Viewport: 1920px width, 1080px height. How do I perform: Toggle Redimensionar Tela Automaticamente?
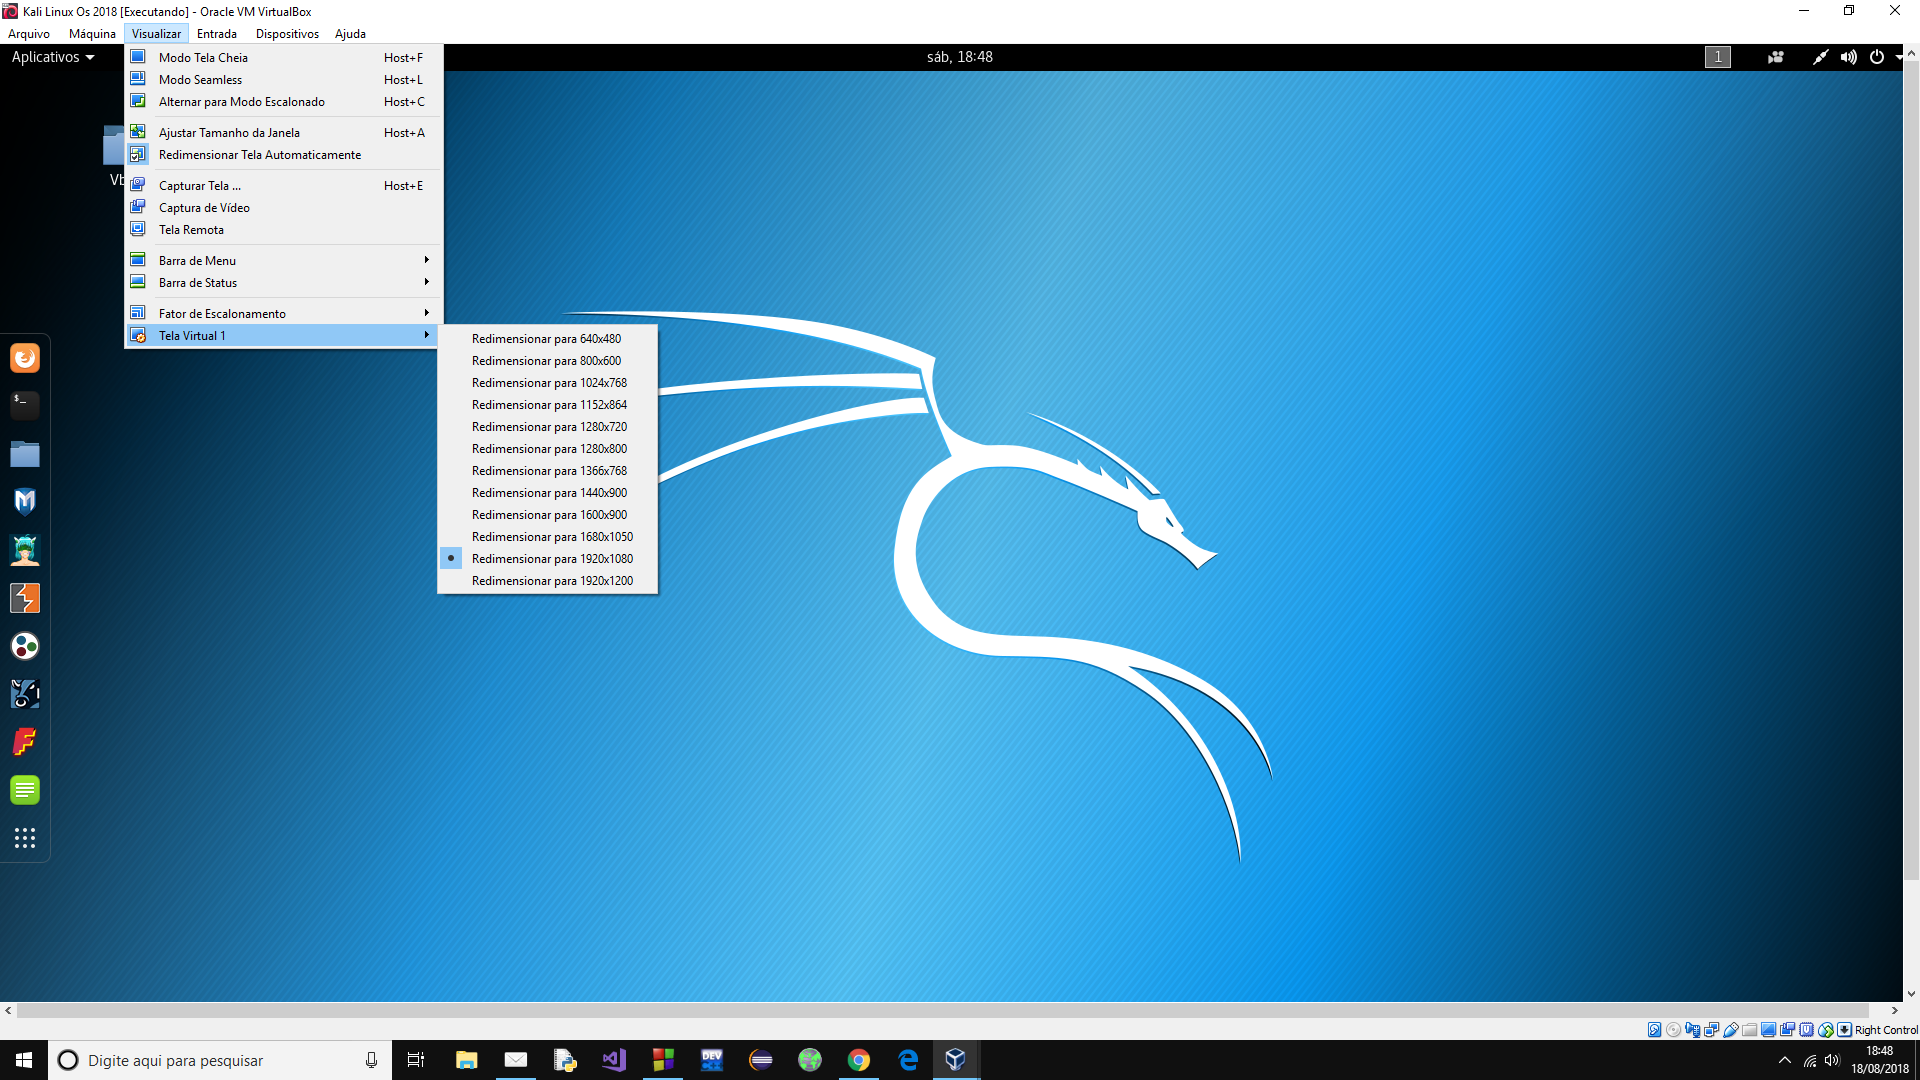(283, 155)
